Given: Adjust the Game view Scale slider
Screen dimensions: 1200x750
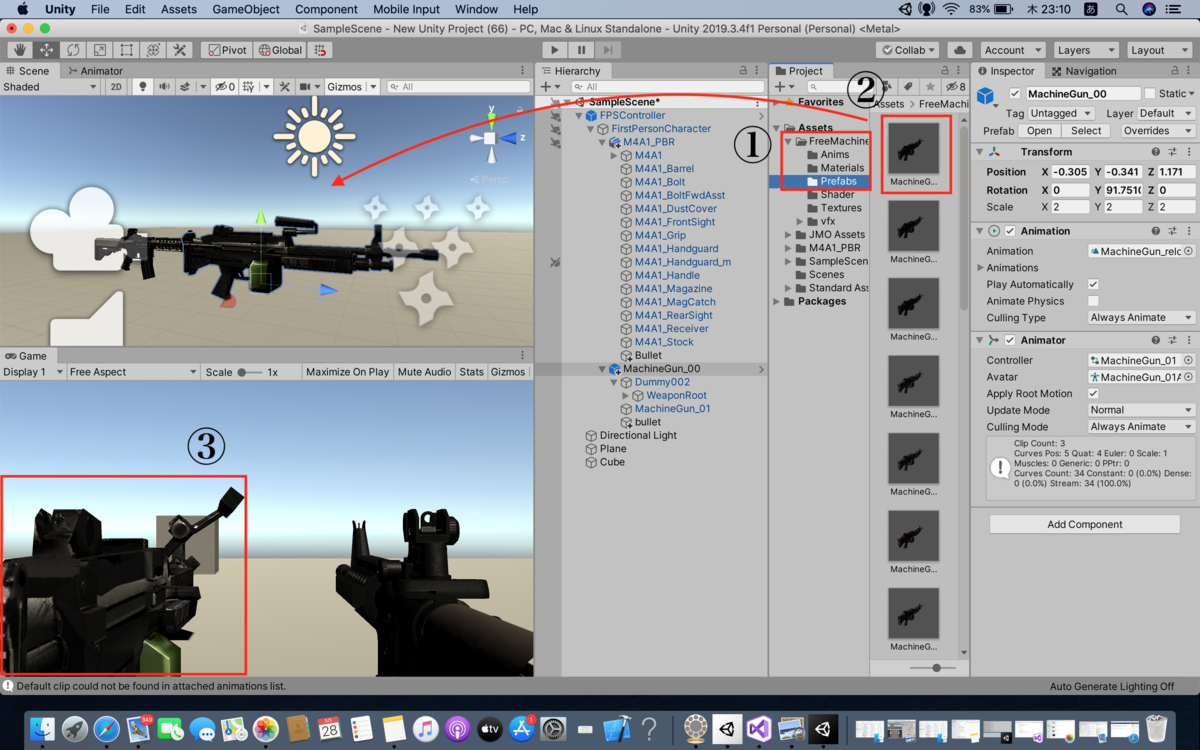Looking at the screenshot, I should coord(249,372).
